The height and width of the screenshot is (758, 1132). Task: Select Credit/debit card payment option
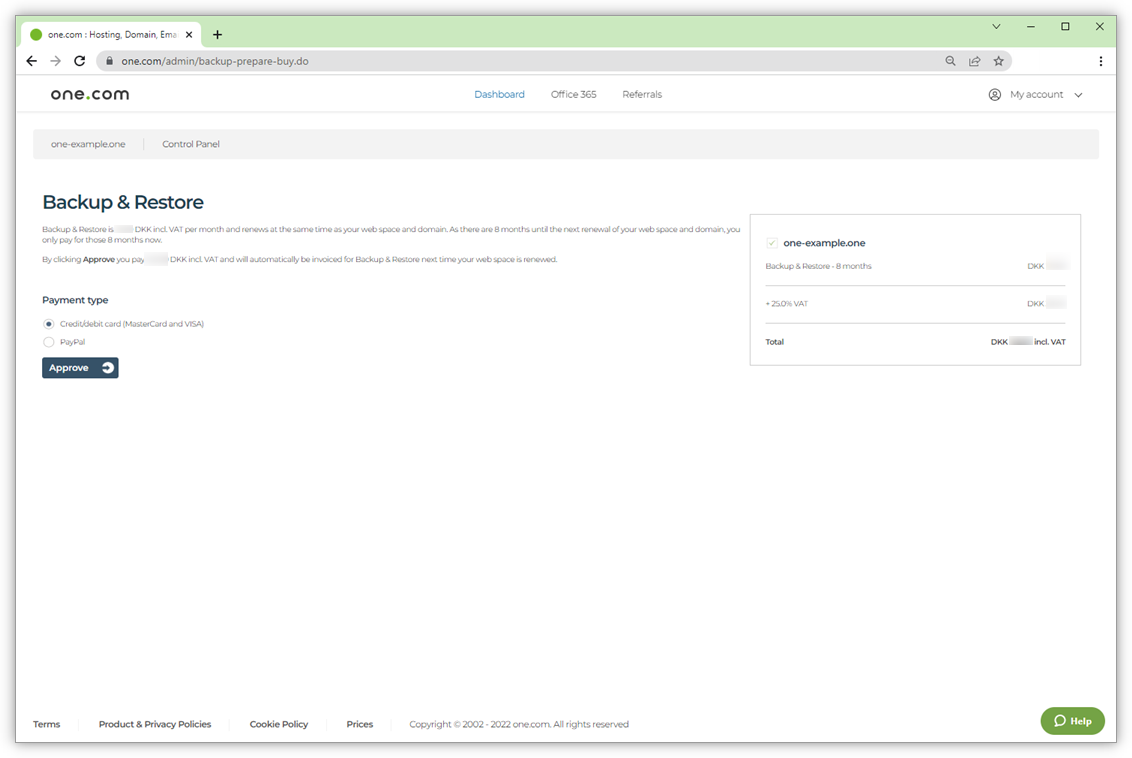(49, 324)
